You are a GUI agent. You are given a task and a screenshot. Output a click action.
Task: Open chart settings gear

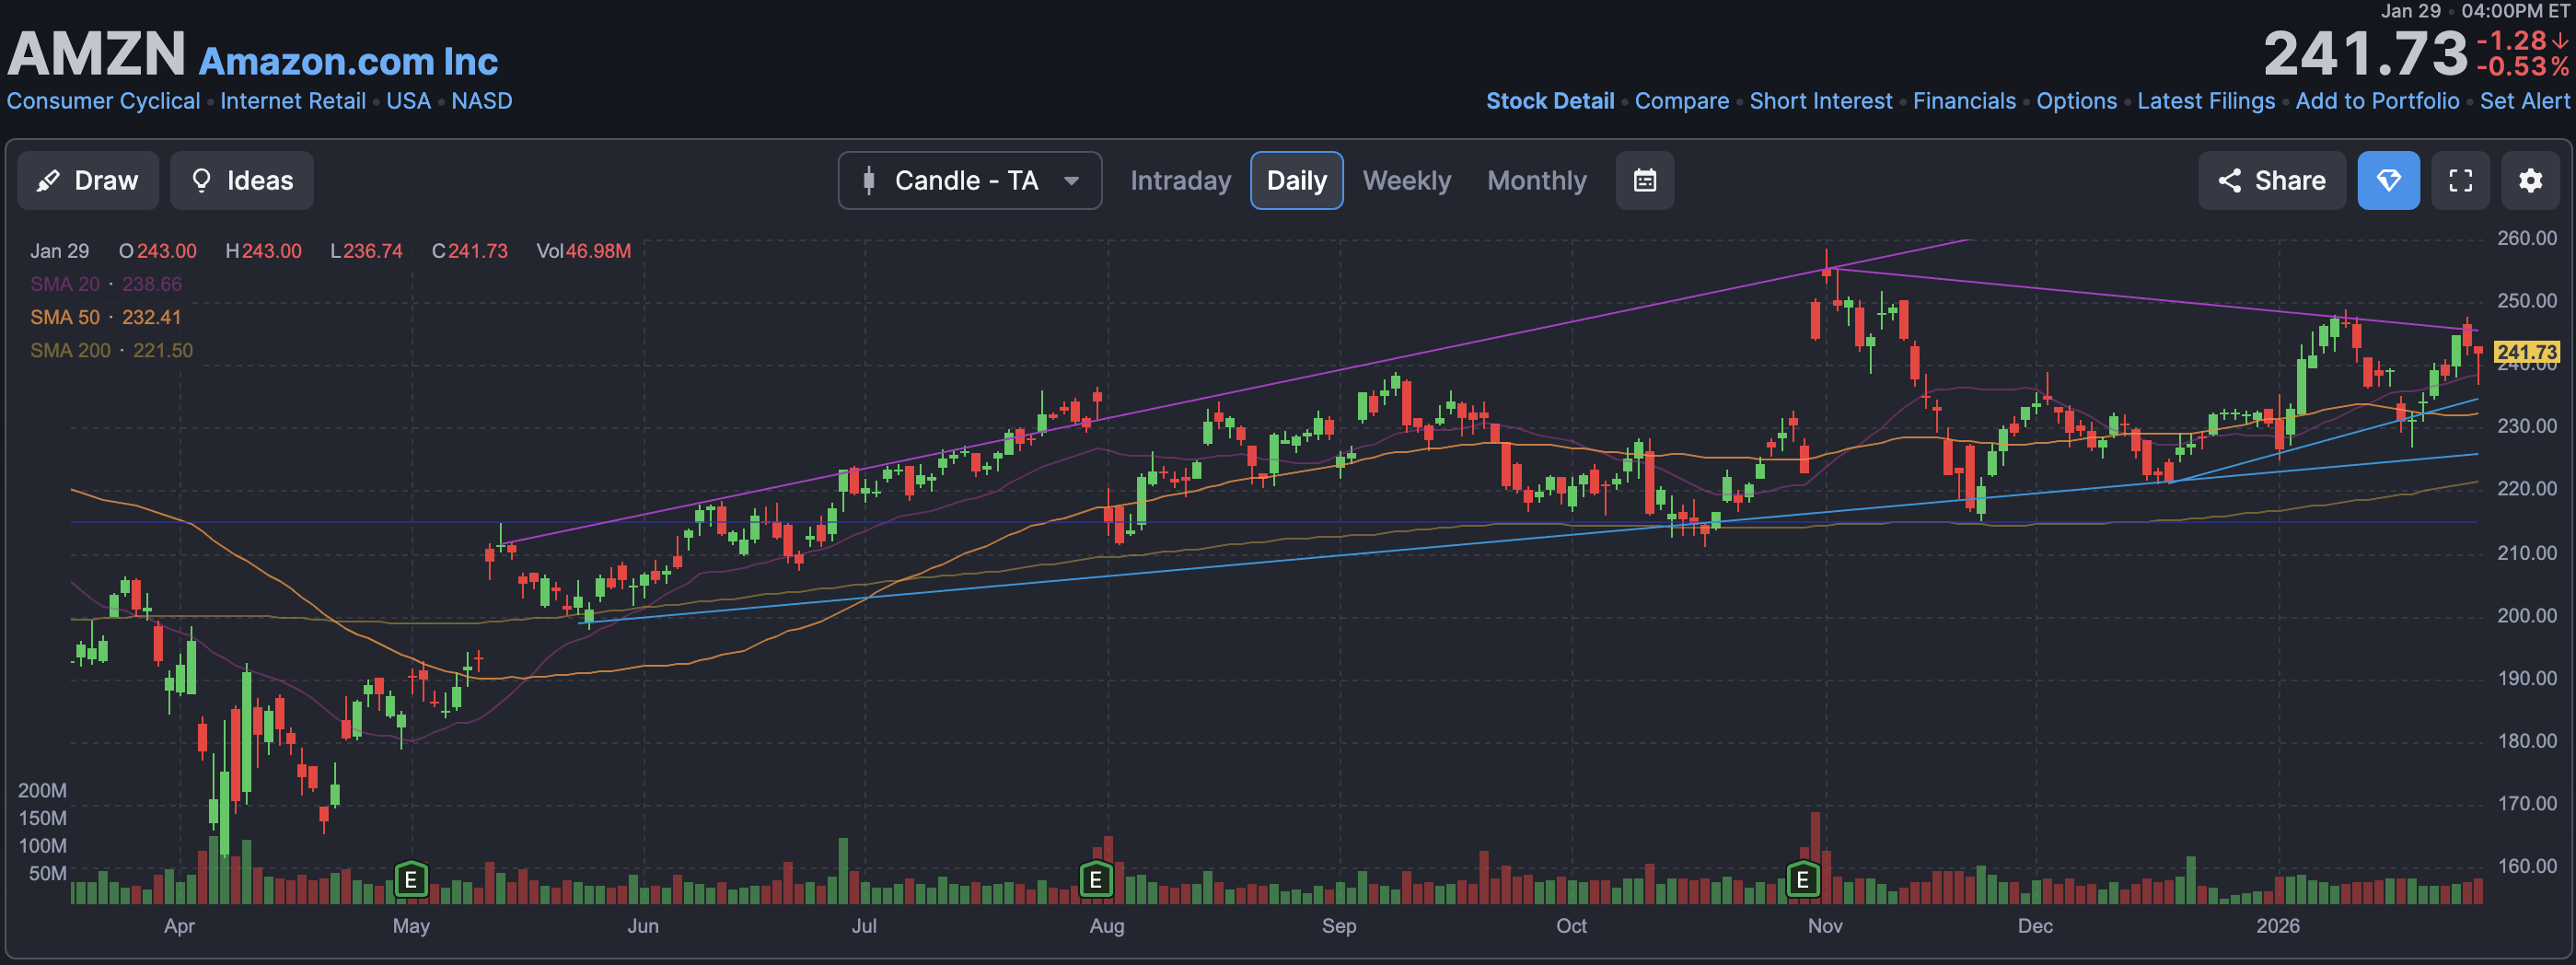click(2531, 180)
